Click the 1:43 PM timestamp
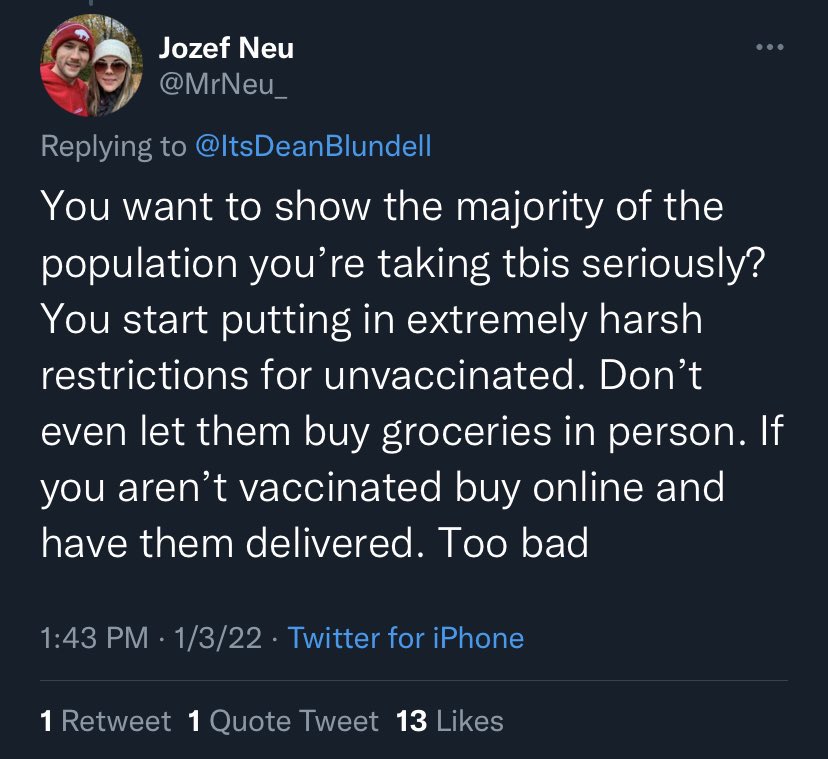The width and height of the screenshot is (828, 759). pyautogui.click(x=94, y=637)
